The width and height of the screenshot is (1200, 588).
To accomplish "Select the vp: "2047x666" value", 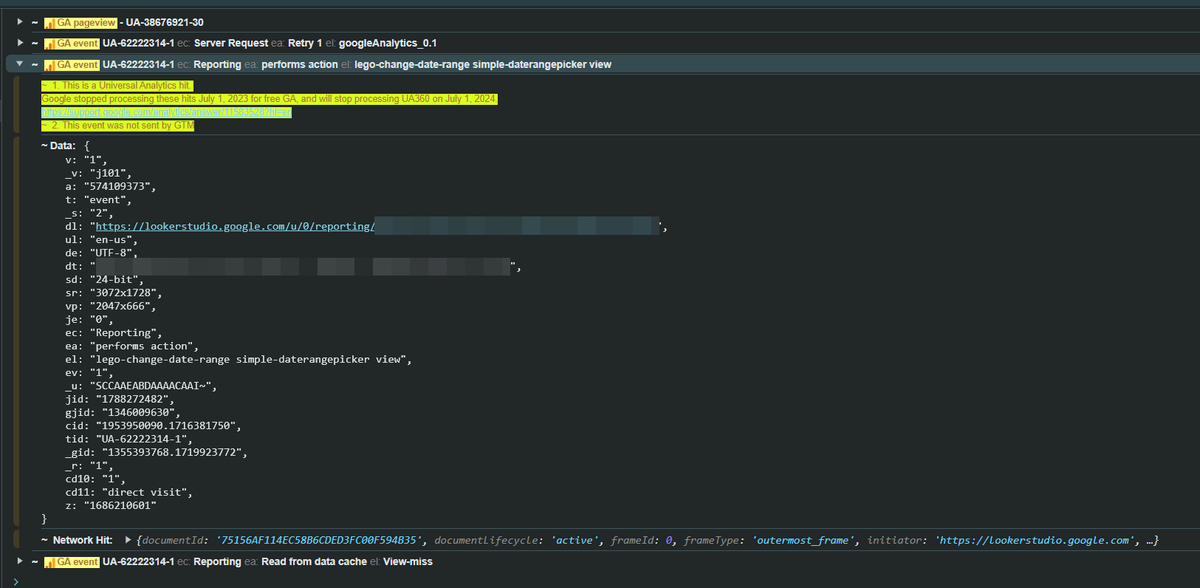I will pyautogui.click(x=121, y=307).
